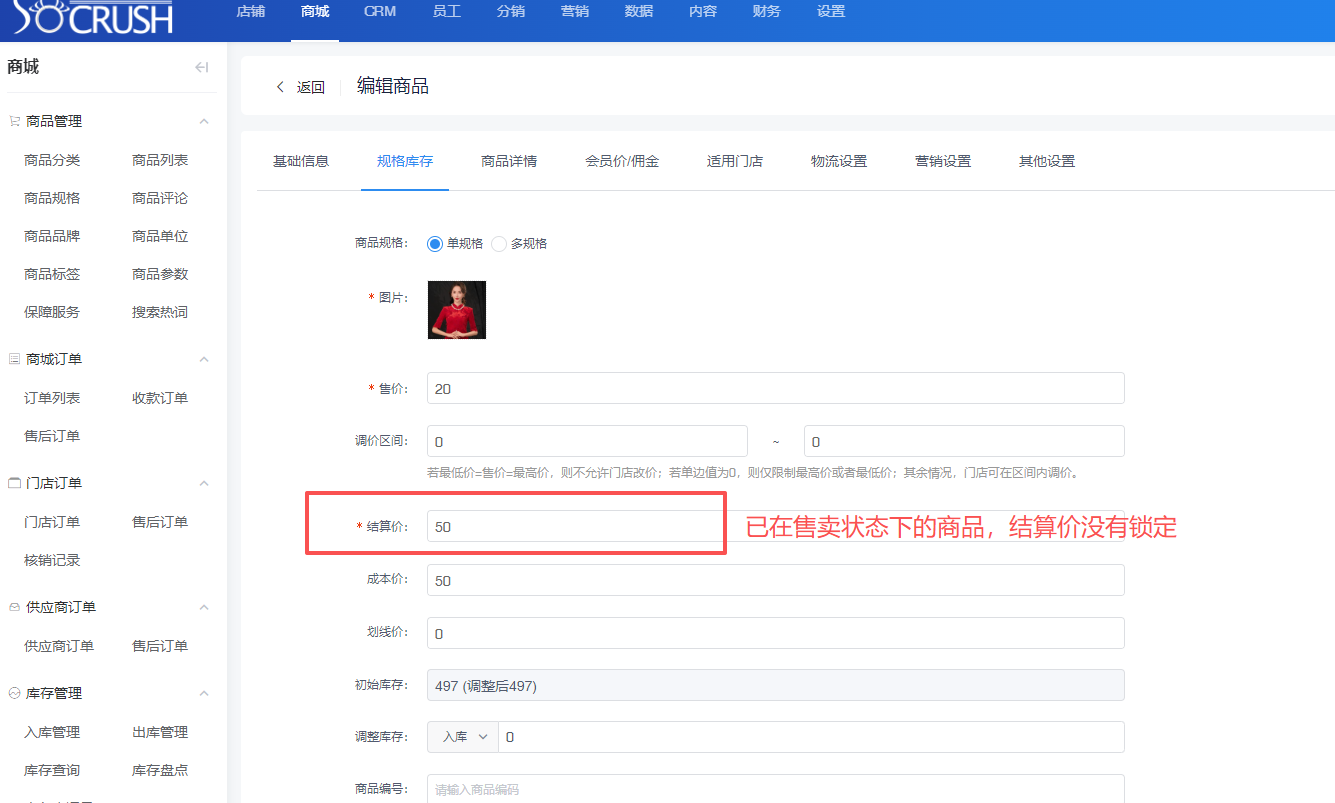
Task: Click the 商城订单 list icon
Action: [x=14, y=359]
